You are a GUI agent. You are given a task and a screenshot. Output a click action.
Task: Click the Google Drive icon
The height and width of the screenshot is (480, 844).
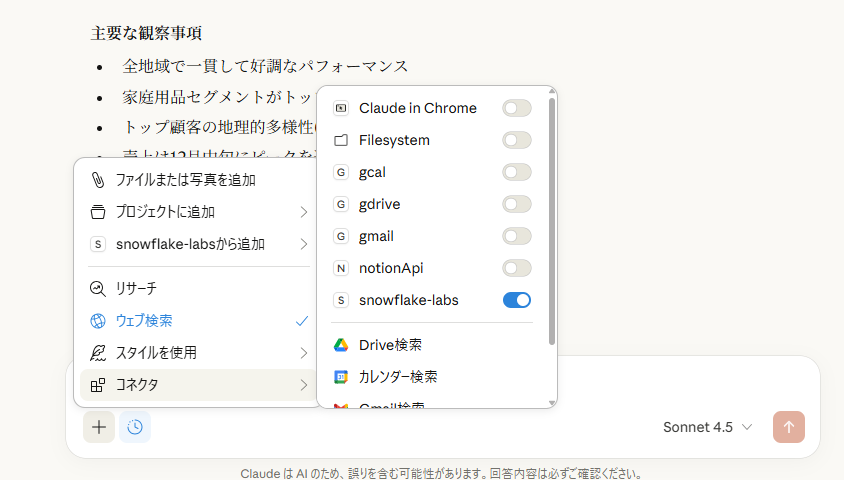(x=341, y=345)
